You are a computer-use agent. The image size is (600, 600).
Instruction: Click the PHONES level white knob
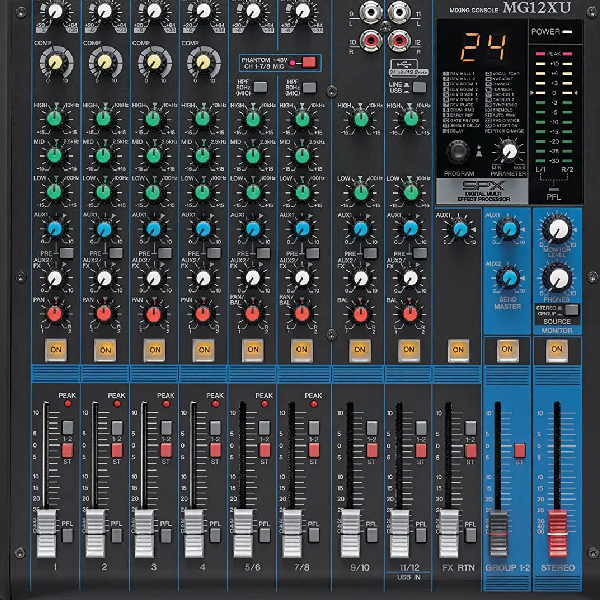(558, 279)
